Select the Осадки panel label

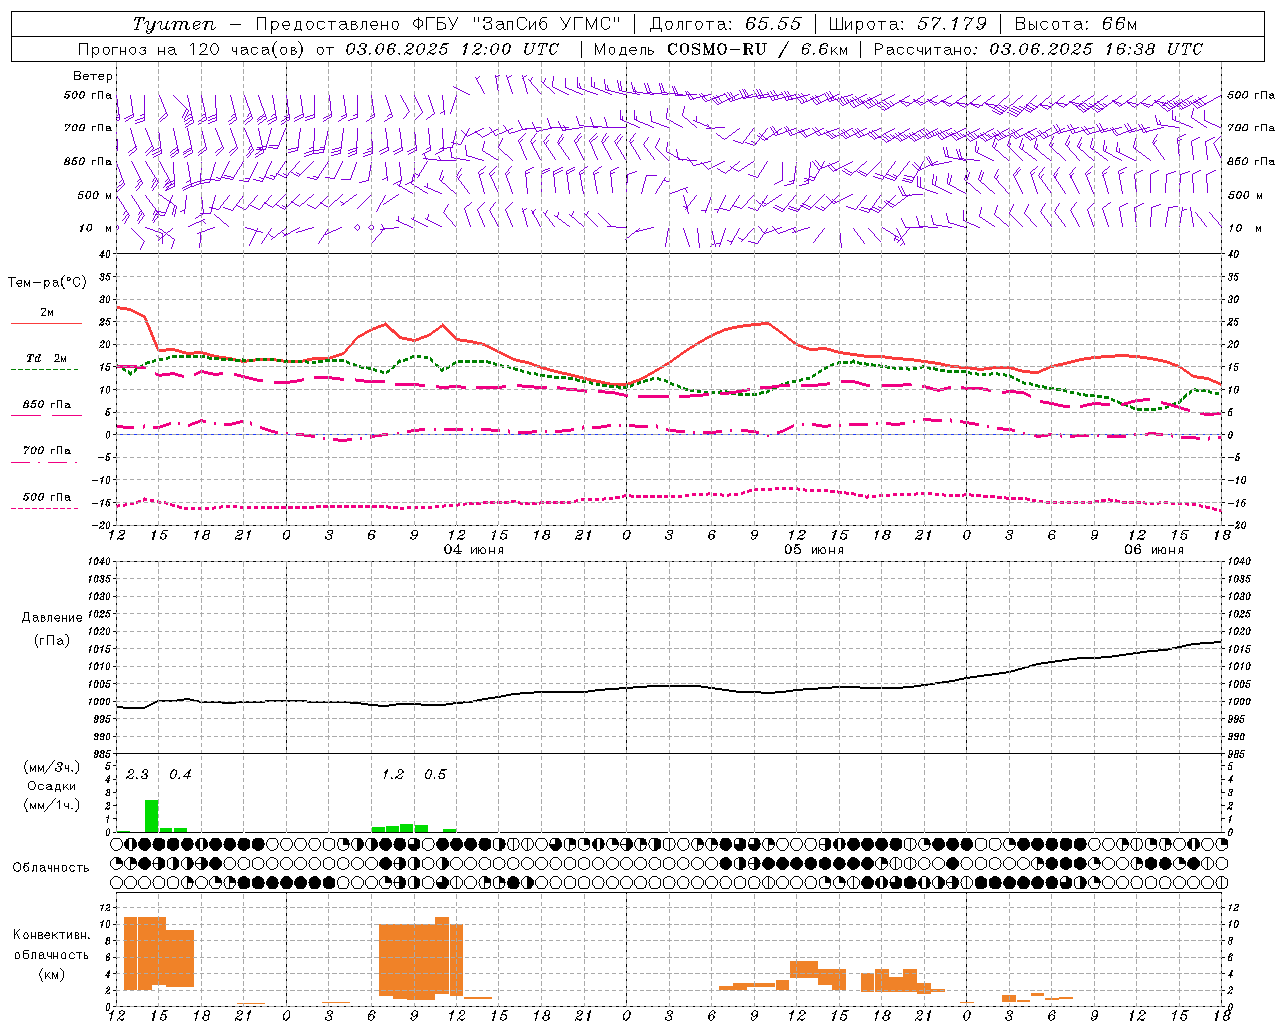point(52,786)
